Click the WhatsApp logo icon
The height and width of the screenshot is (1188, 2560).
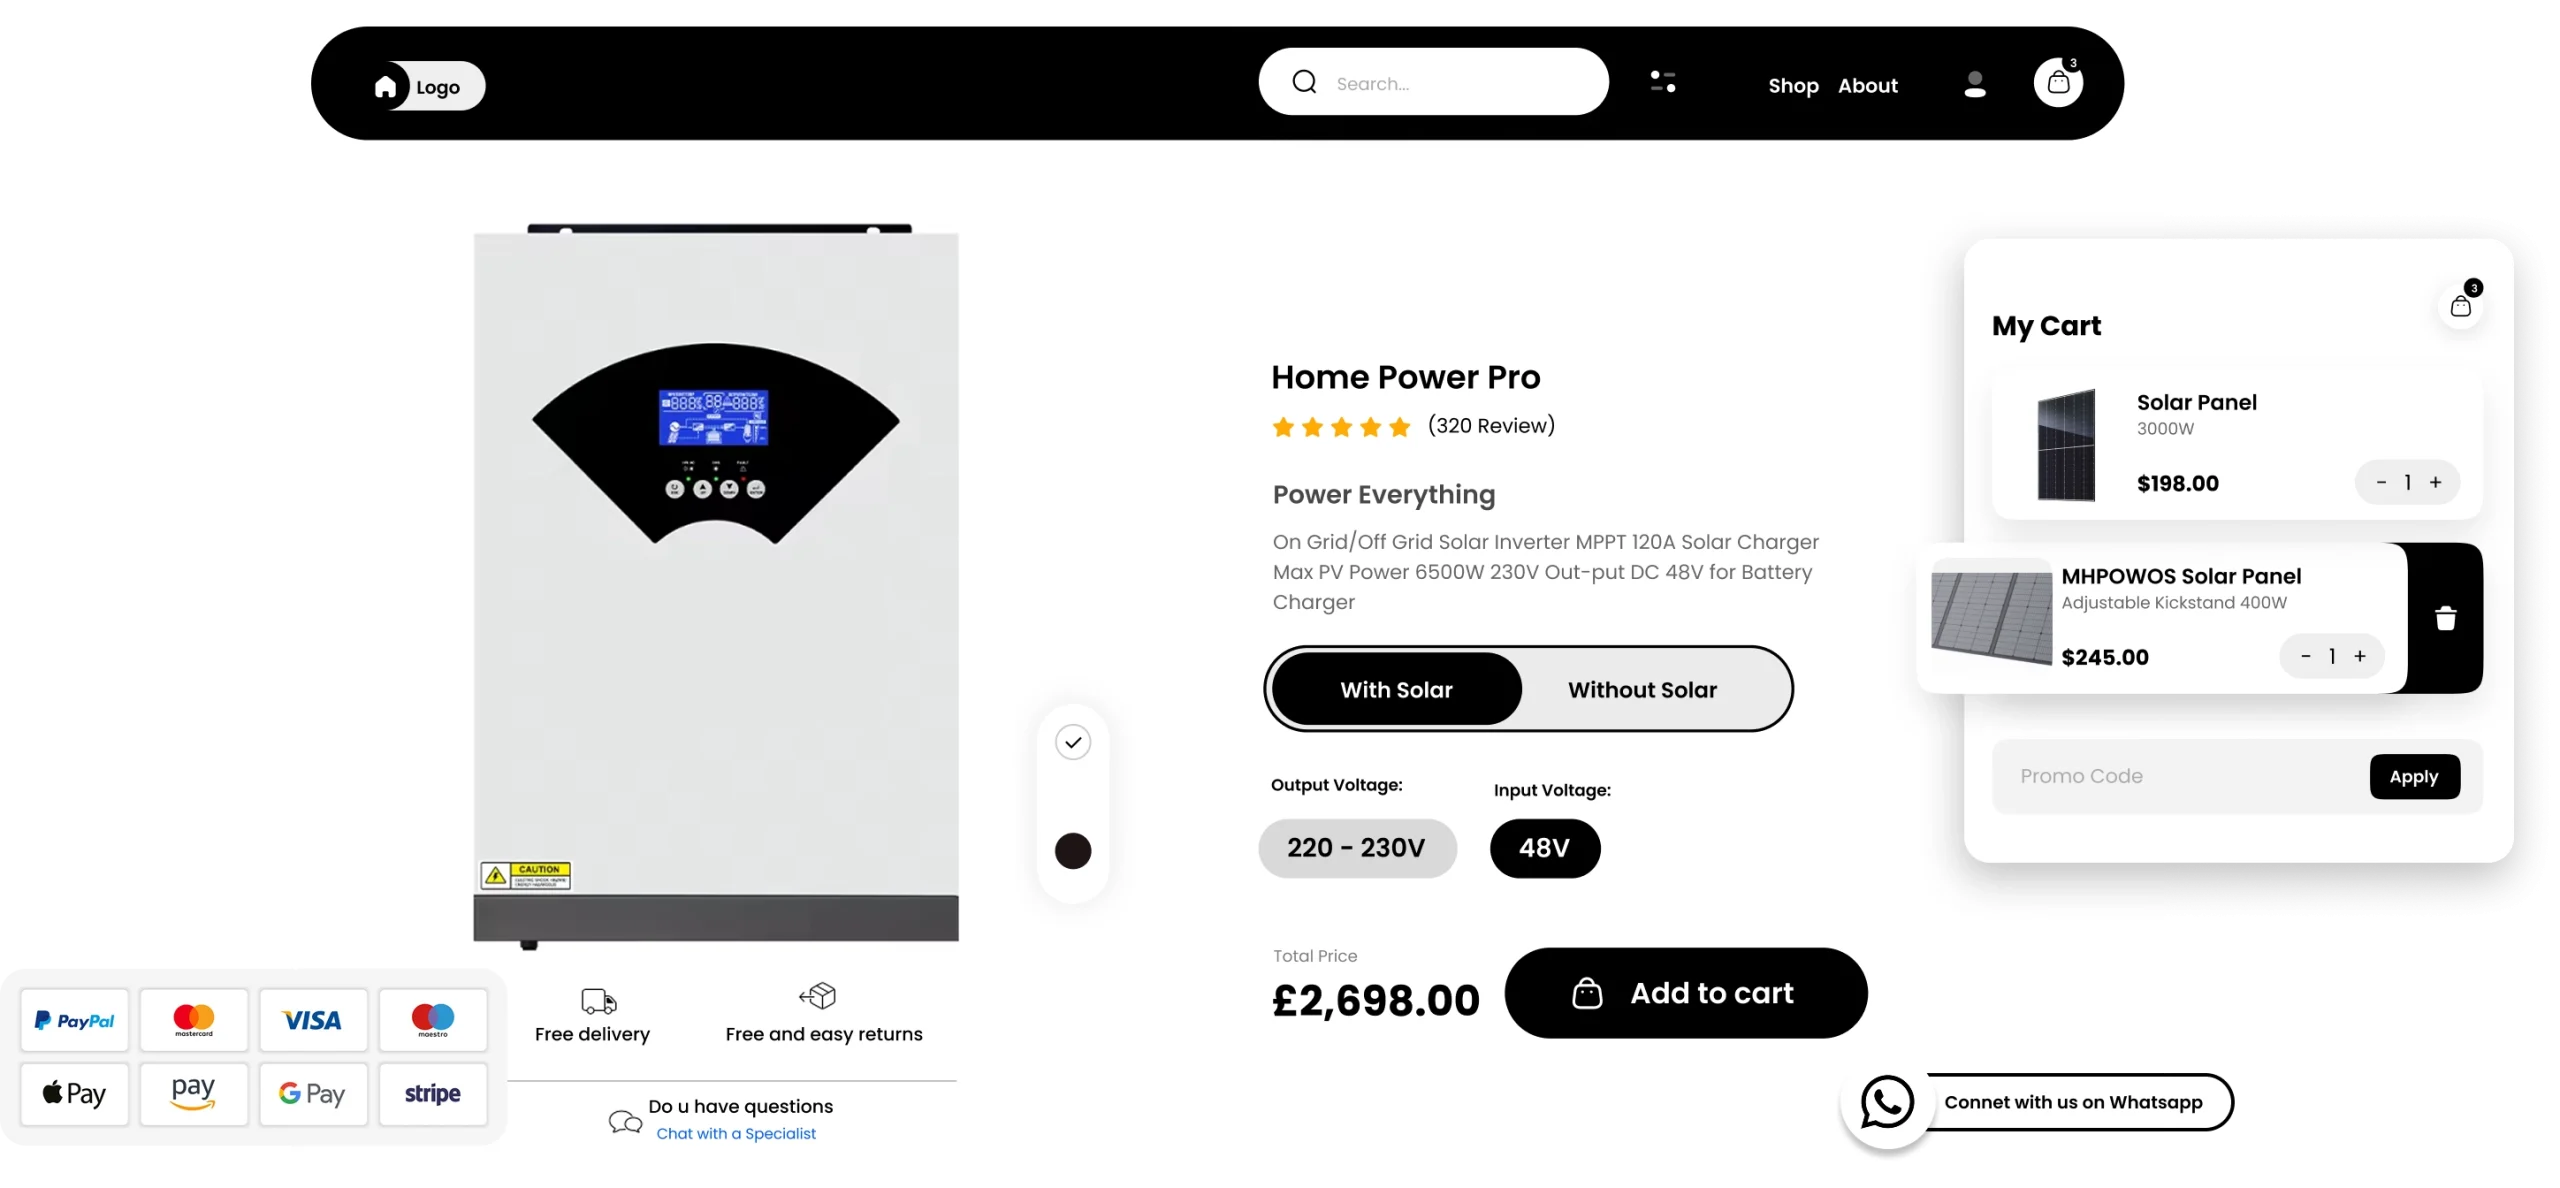[x=1887, y=1102]
